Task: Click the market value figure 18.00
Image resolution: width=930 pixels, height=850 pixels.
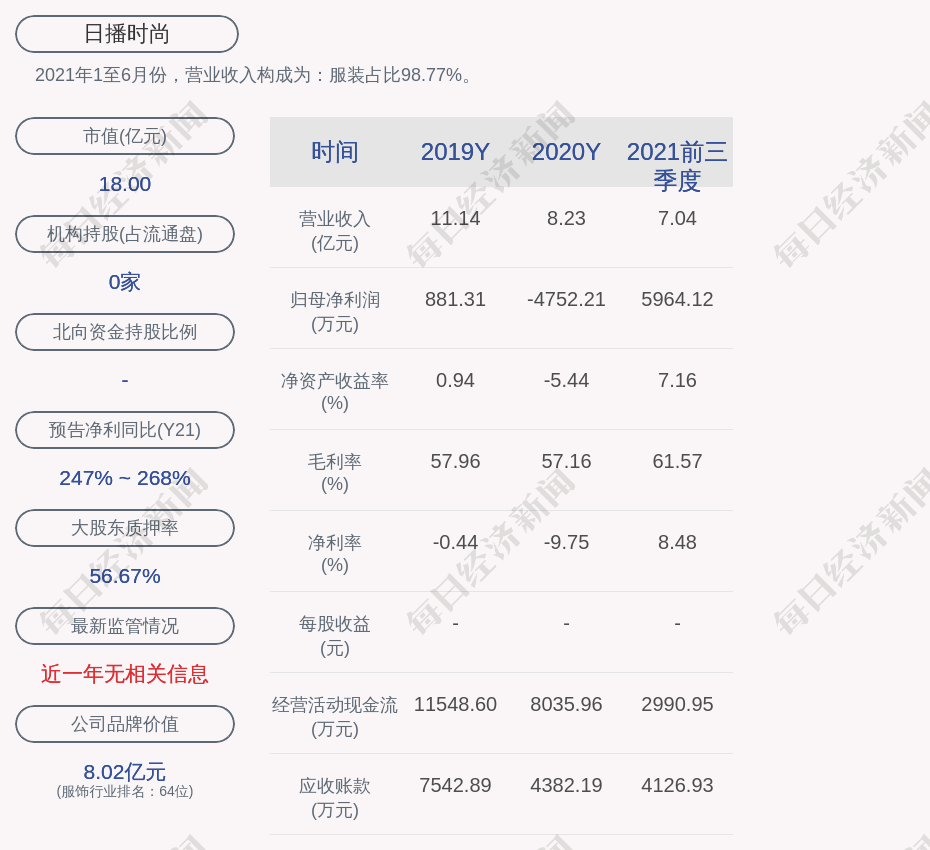Action: [125, 184]
